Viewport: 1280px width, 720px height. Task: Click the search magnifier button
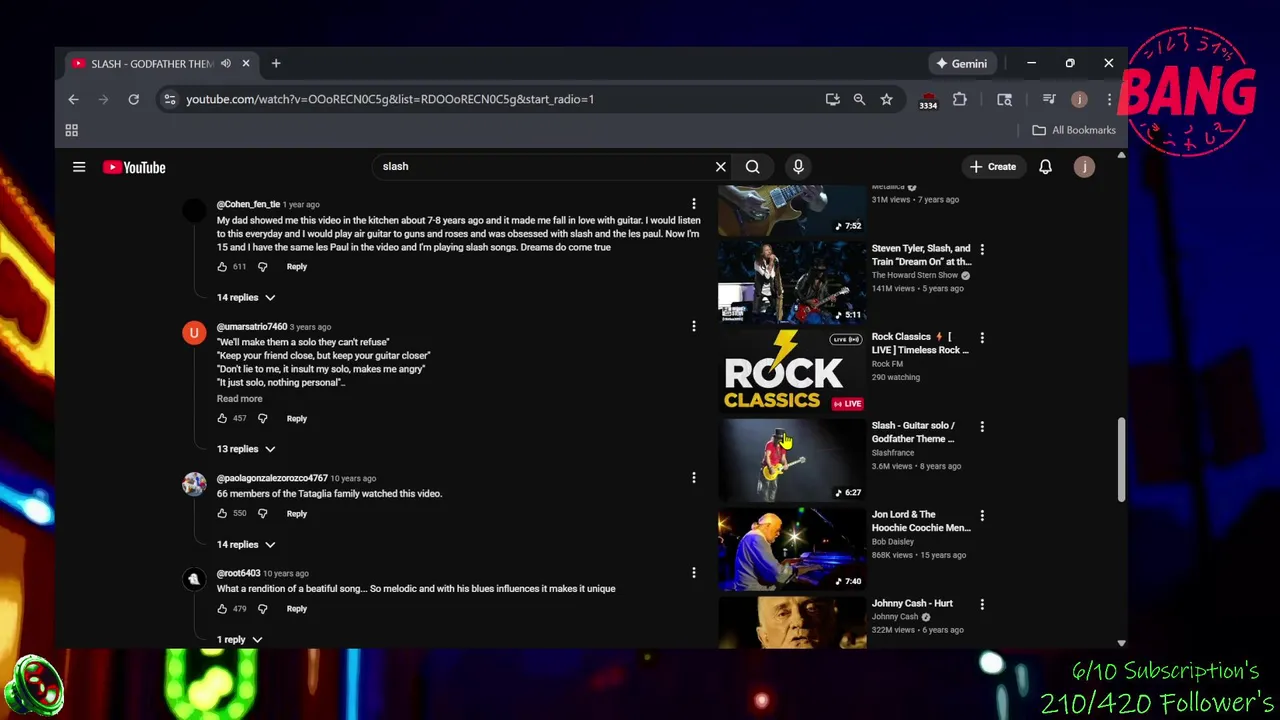click(x=753, y=167)
